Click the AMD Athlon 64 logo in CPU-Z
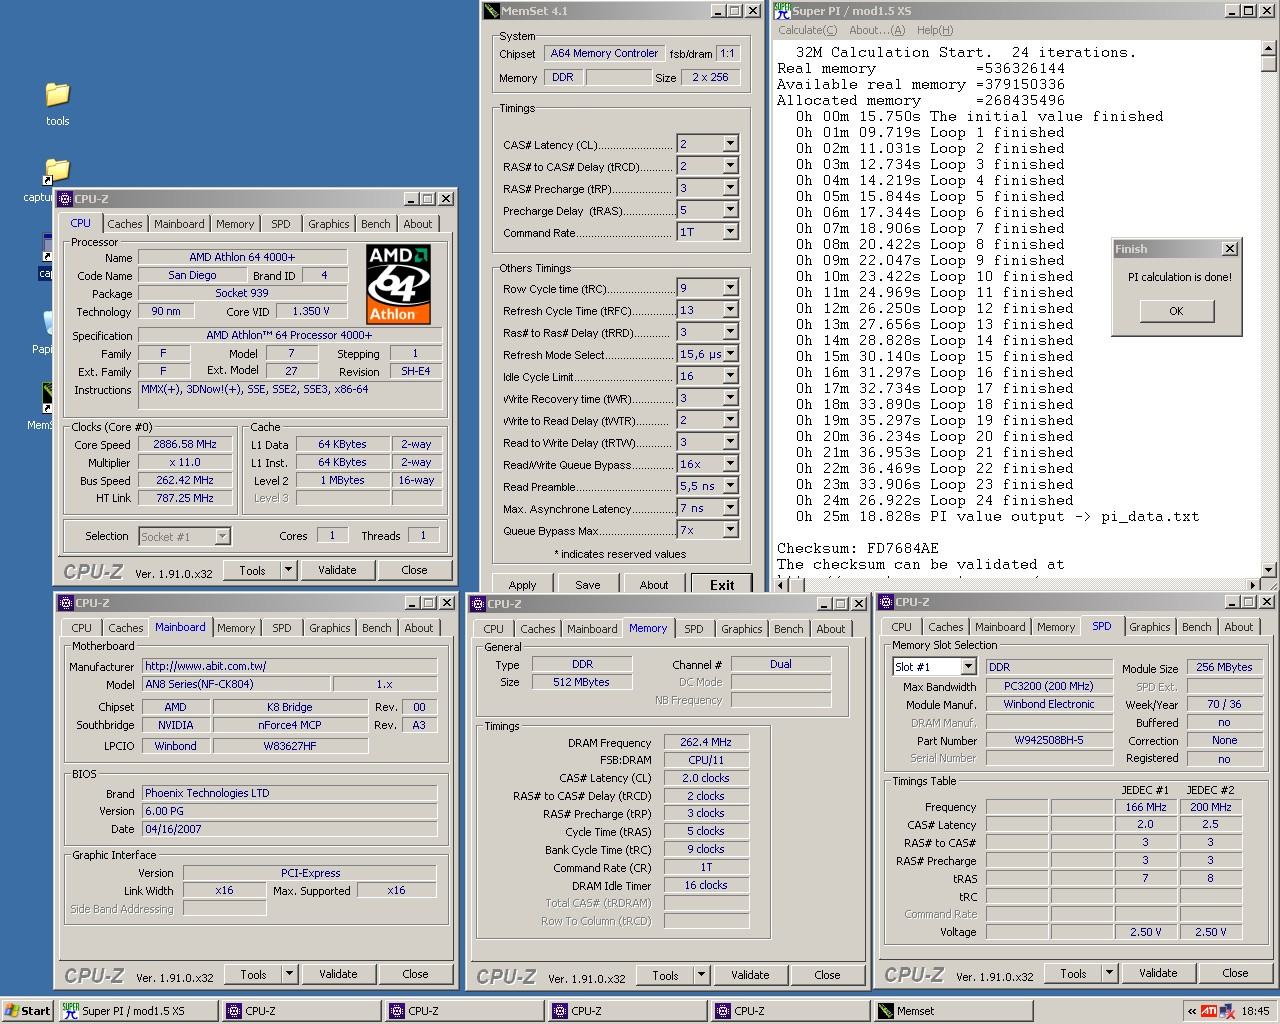1280x1024 pixels. 398,284
